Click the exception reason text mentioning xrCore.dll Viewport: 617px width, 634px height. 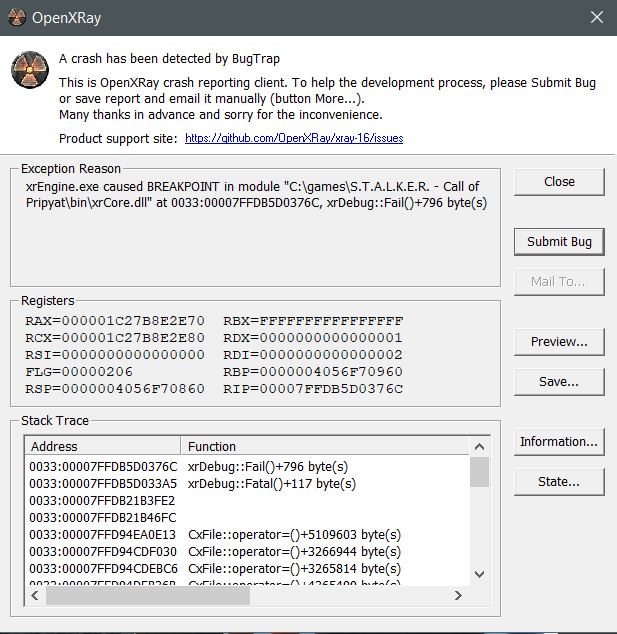(x=256, y=194)
